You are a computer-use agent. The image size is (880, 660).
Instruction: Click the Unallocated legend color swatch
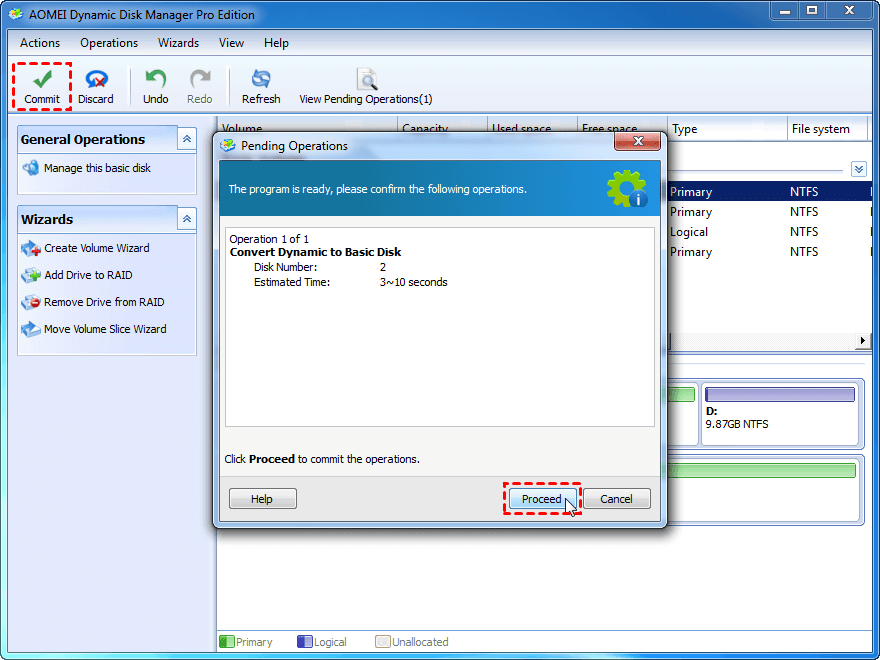pyautogui.click(x=383, y=641)
